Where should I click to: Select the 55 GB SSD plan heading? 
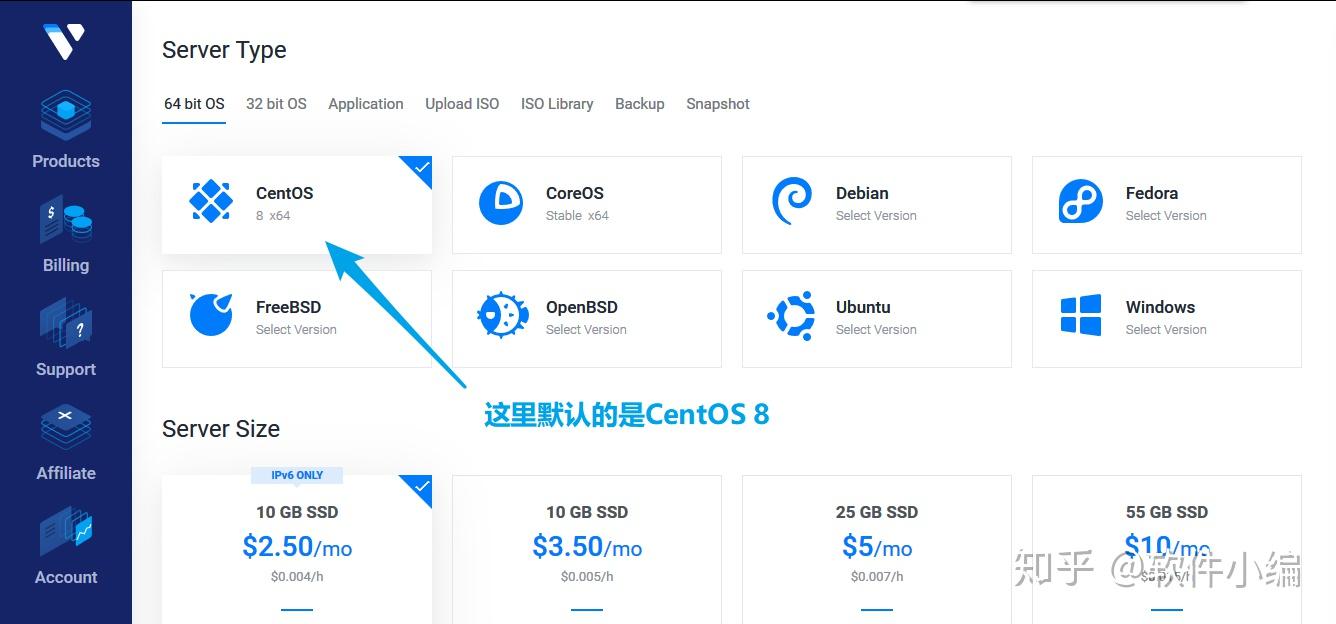coord(1167,512)
